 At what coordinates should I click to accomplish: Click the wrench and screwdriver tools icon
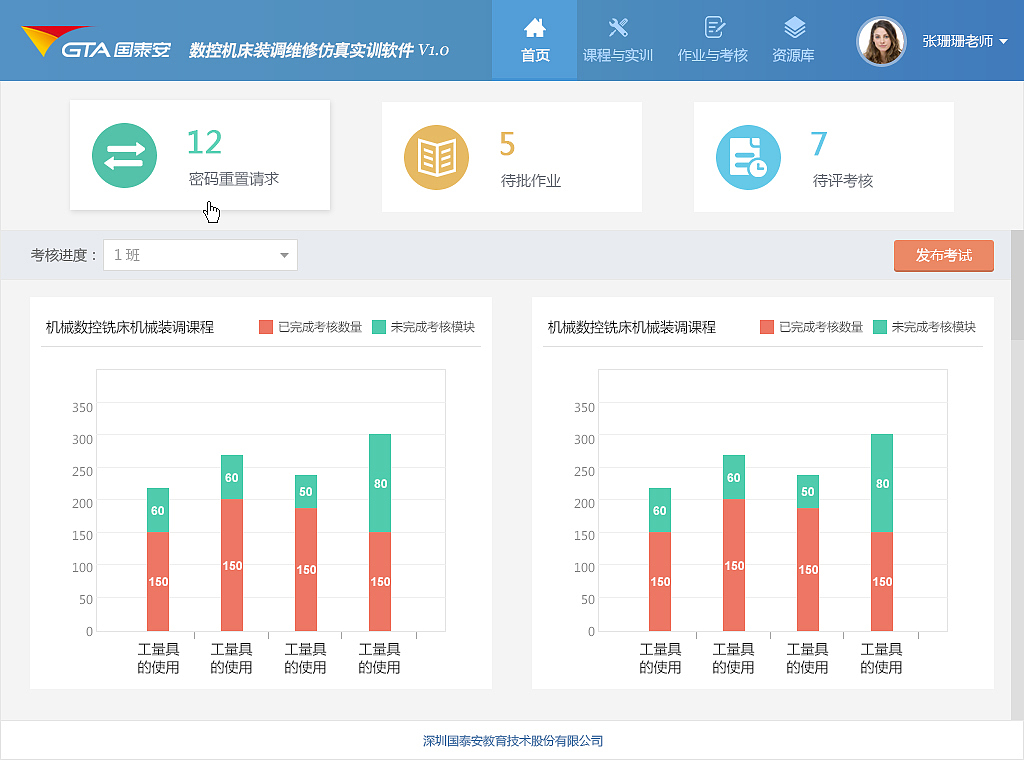pyautogui.click(x=618, y=27)
